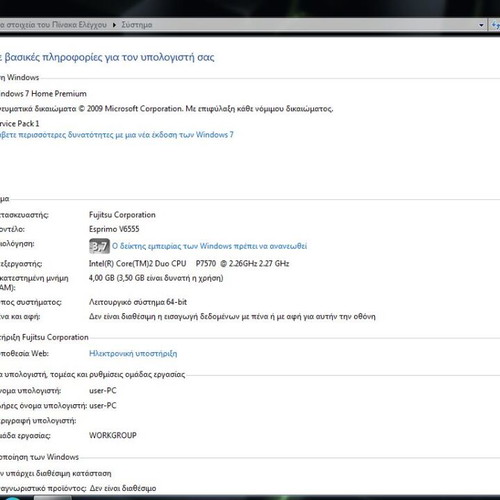Click the Service Pack 1 text
The width and height of the screenshot is (500, 500).
[19, 124]
